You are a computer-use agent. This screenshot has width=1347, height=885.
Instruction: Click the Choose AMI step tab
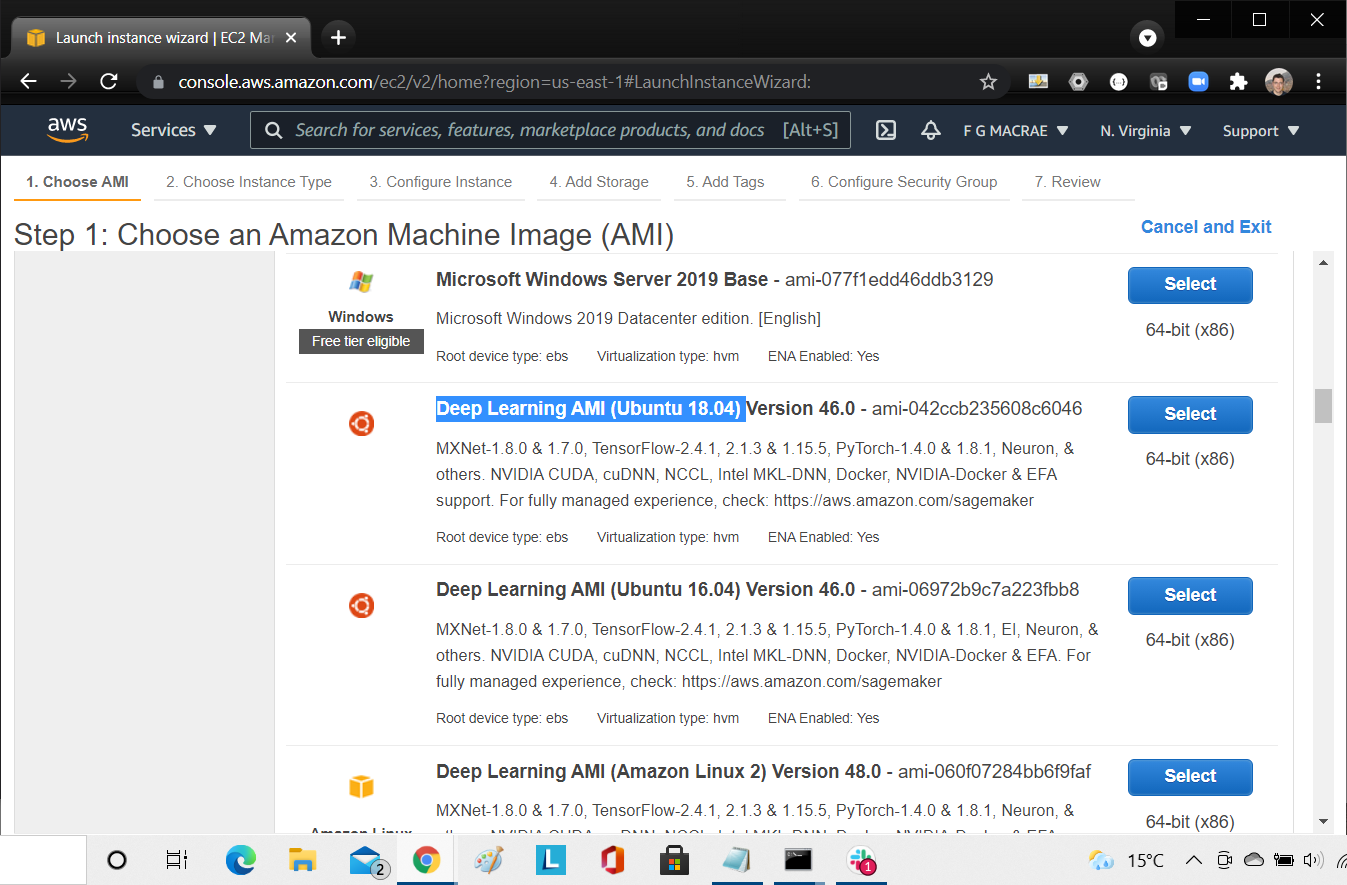(77, 182)
